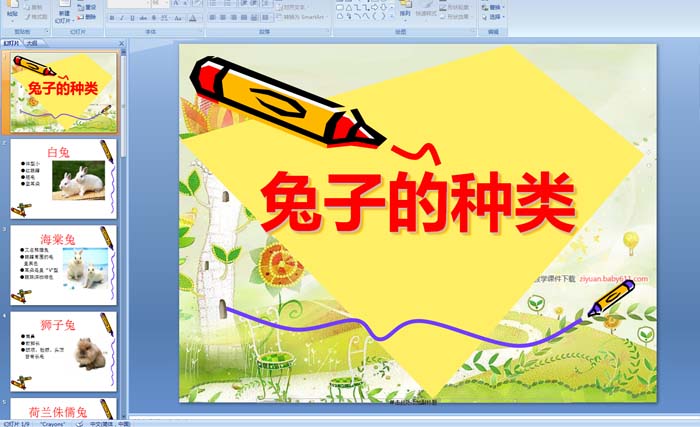Close the slides thumbnail pane

pyautogui.click(x=121, y=43)
